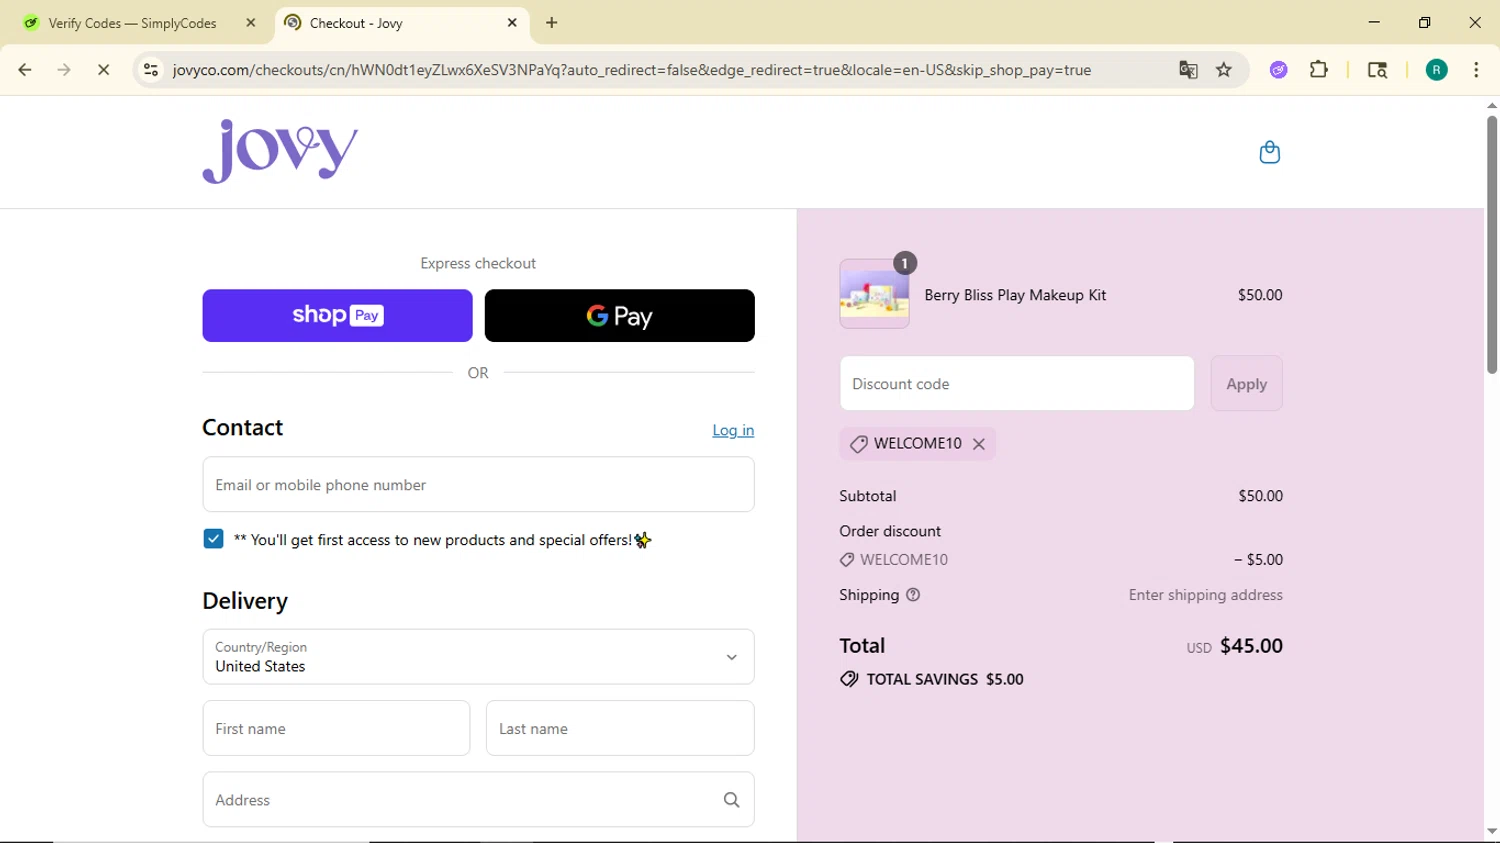The image size is (1500, 843).
Task: Click the purple extension icon in toolbar
Action: (1278, 70)
